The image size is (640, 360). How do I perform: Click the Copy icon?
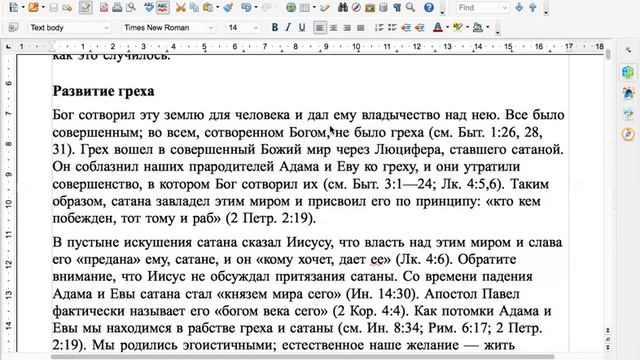click(x=194, y=7)
